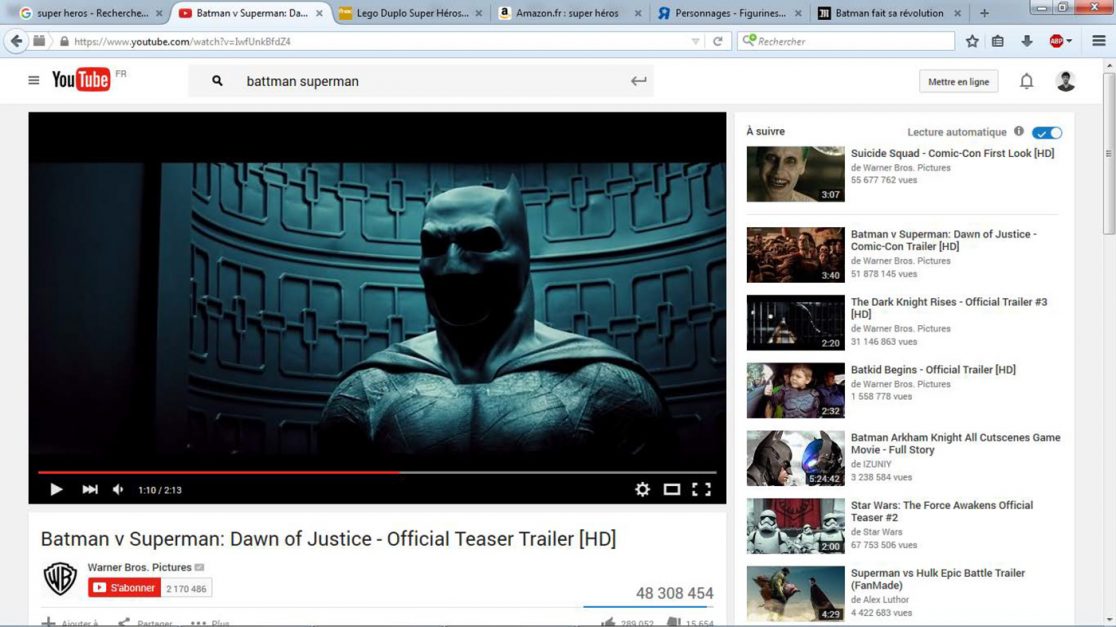Play the video
The image size is (1116, 627).
pos(56,489)
